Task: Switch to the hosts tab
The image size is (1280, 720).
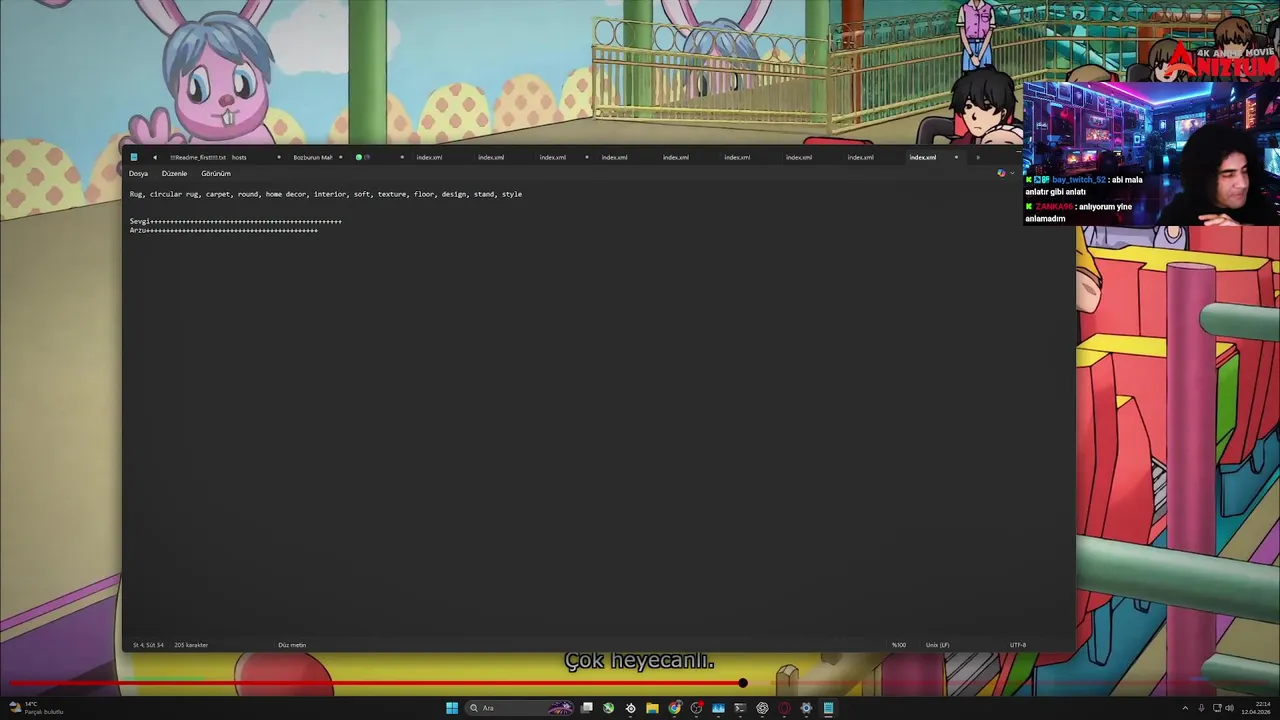Action: pyautogui.click(x=239, y=157)
